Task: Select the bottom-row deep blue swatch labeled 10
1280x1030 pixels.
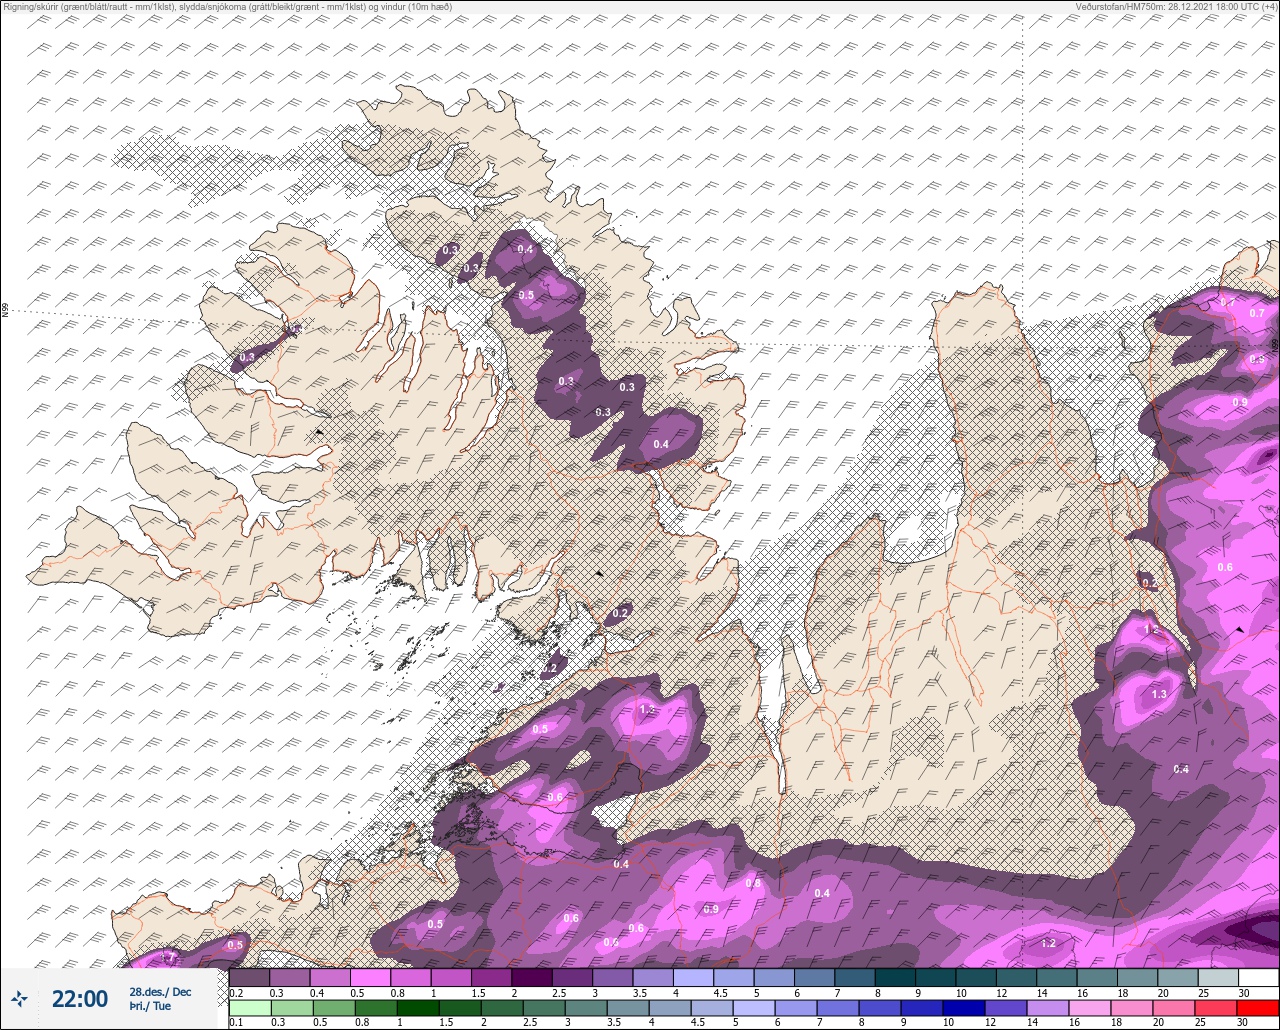Action: pyautogui.click(x=964, y=1008)
